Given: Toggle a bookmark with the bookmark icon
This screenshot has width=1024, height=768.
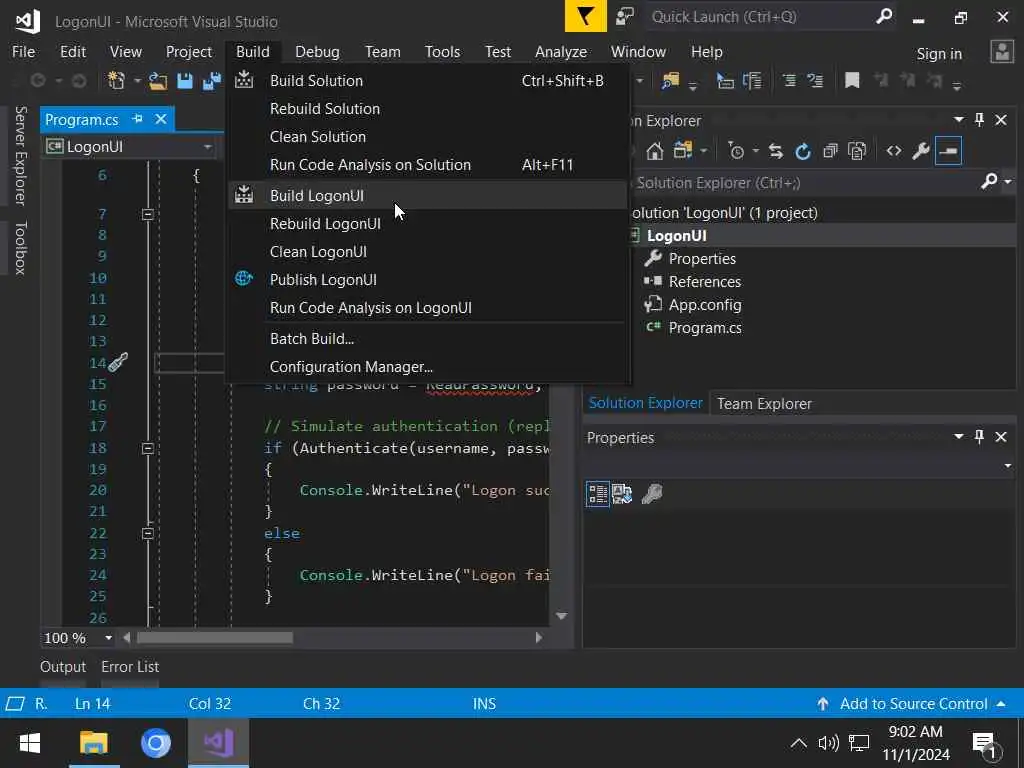Looking at the screenshot, I should (852, 80).
